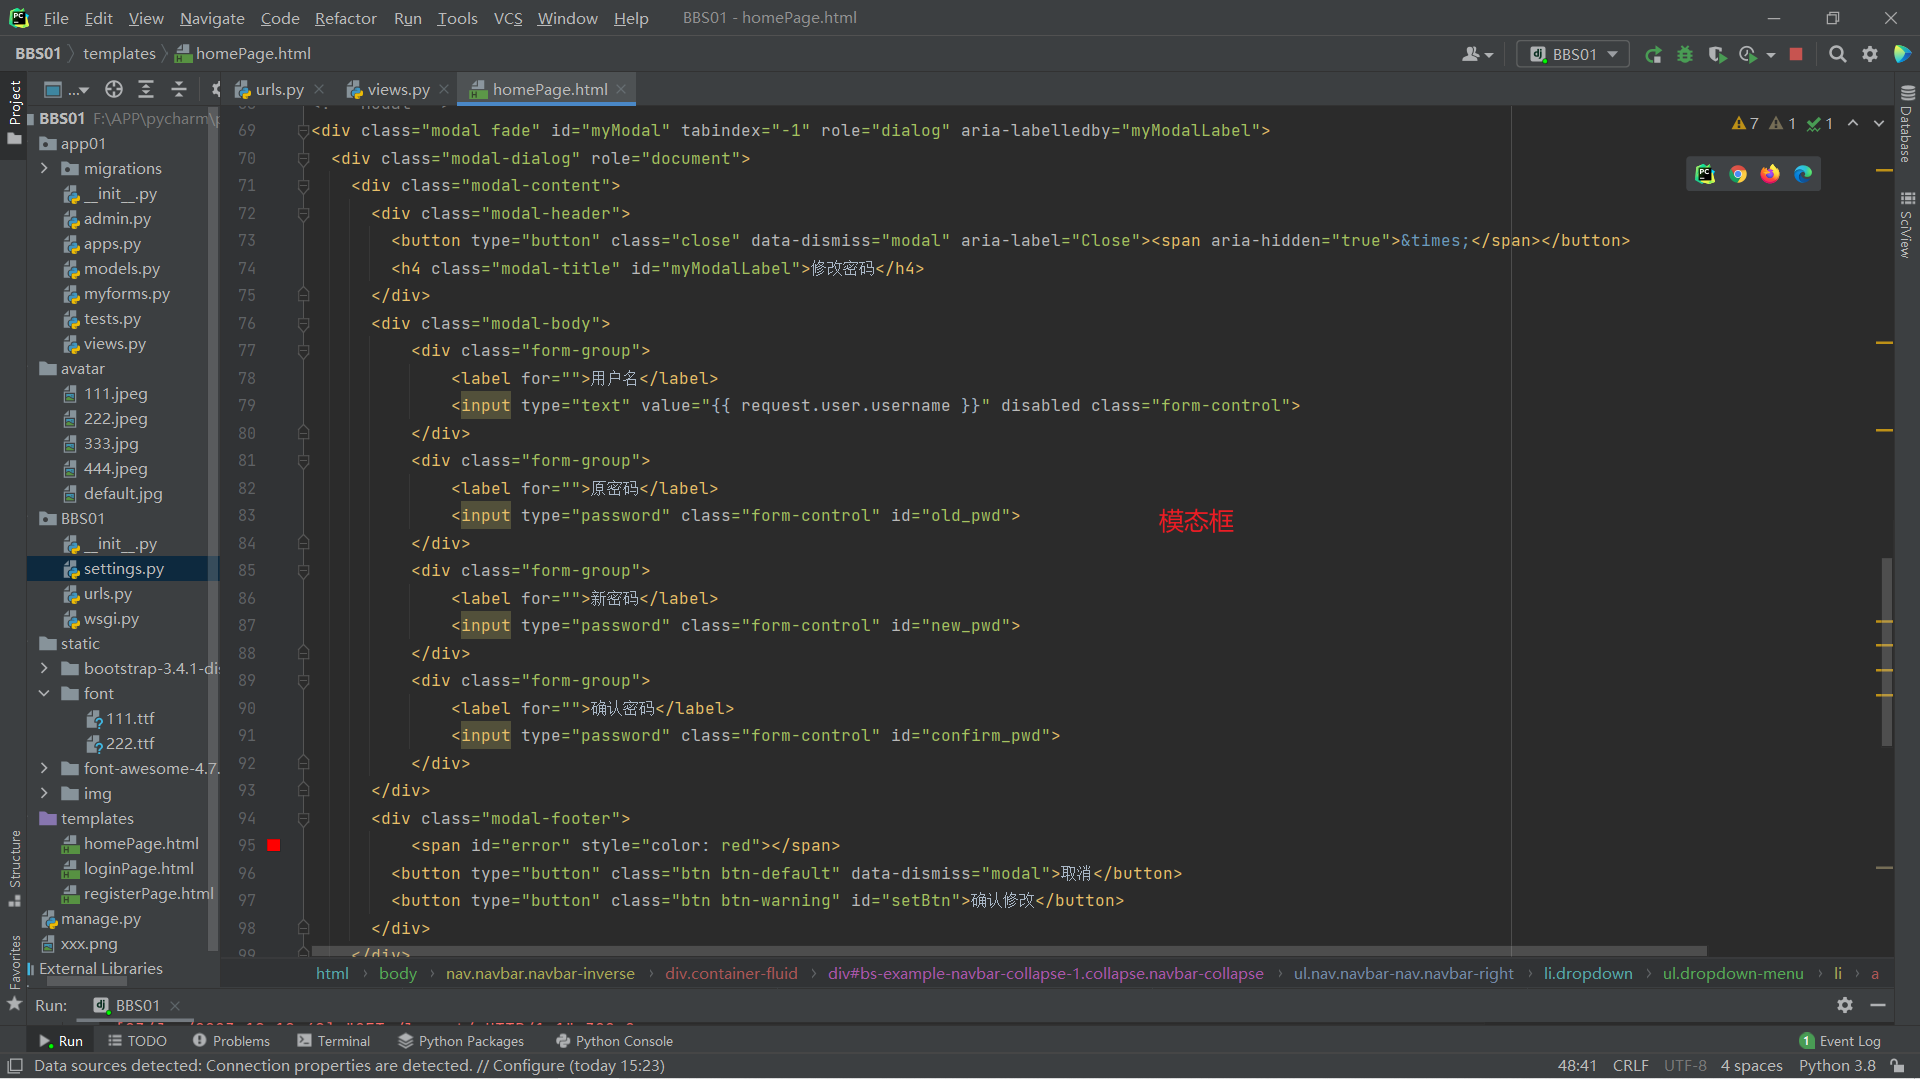Open IDE settings gear in toolbar
Viewport: 1920px width, 1079px height.
point(1870,54)
